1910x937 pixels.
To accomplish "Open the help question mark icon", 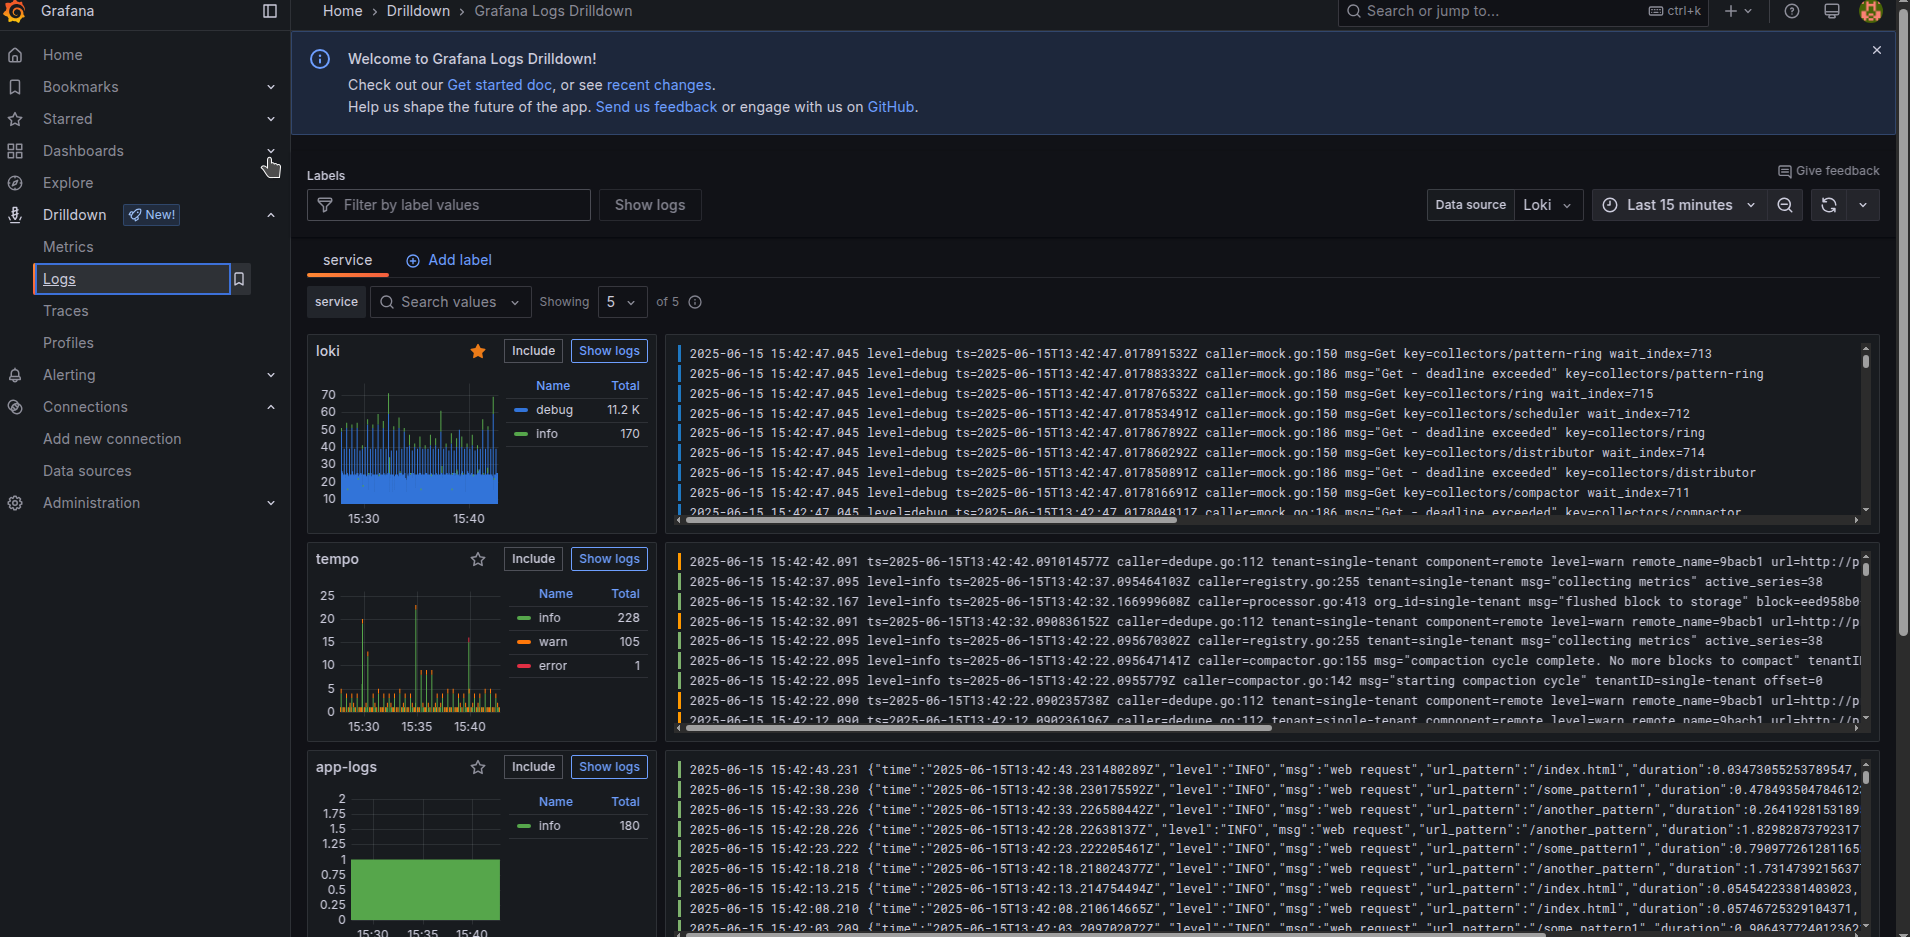I will [1792, 11].
